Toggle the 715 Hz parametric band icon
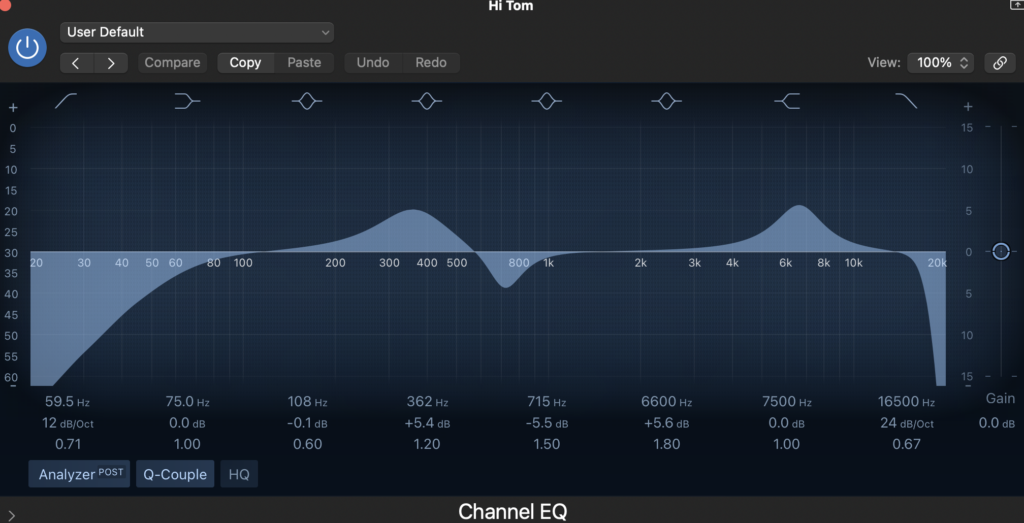Screen dimensions: 1024x523 point(546,101)
